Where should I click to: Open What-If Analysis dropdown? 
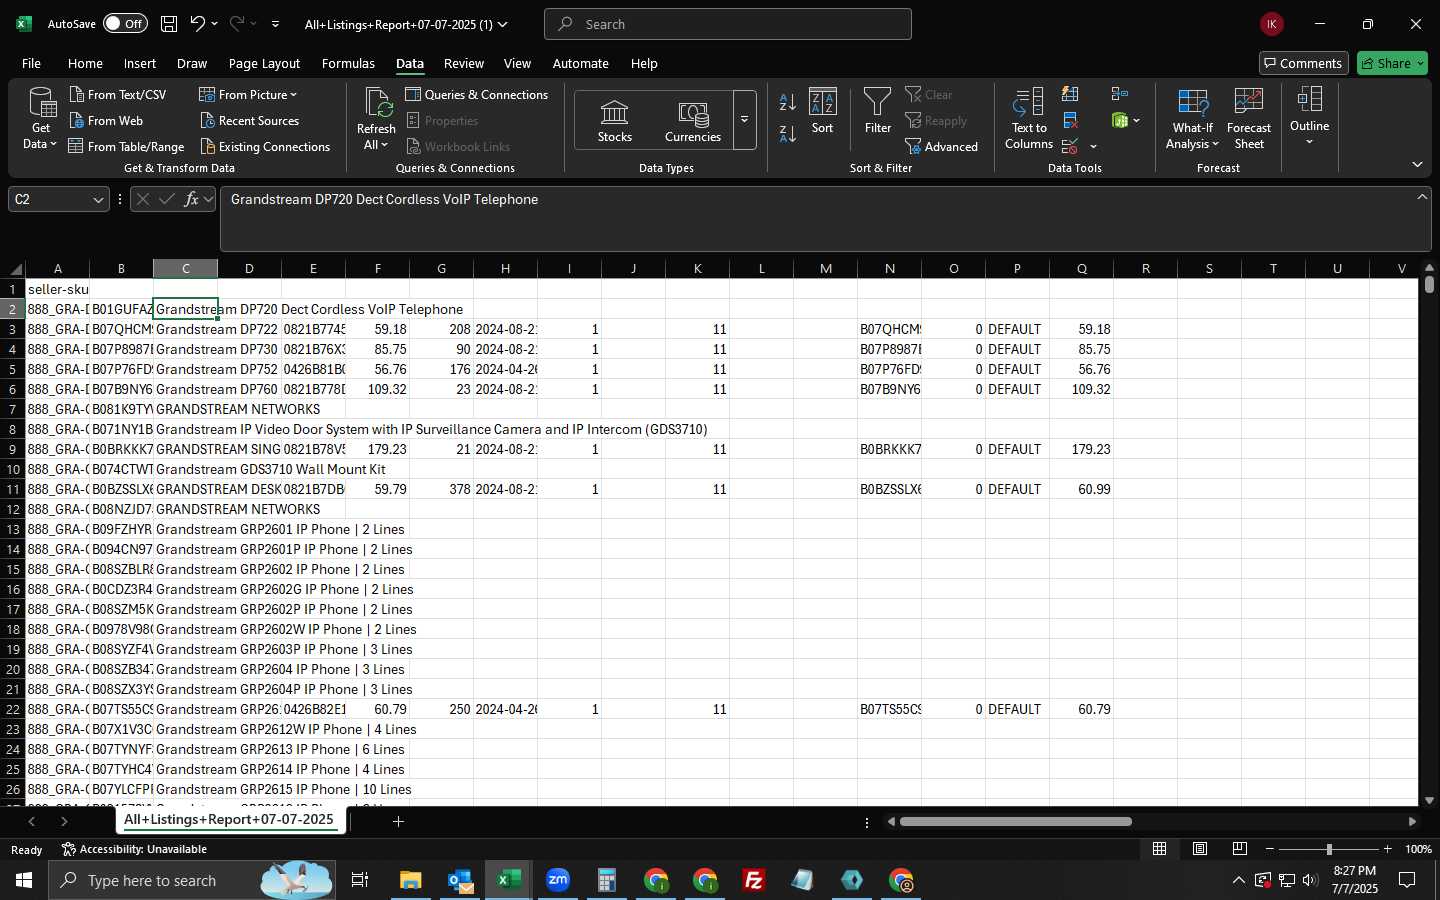1192,118
